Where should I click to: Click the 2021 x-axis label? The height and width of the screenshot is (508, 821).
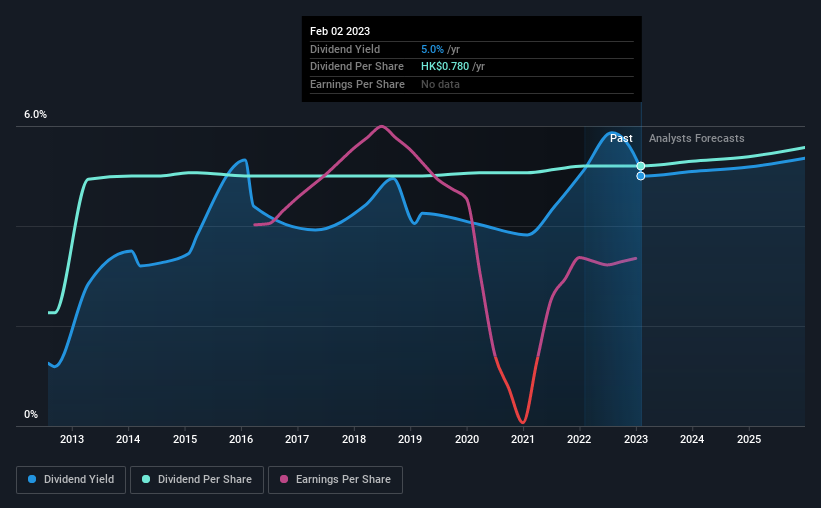523,439
